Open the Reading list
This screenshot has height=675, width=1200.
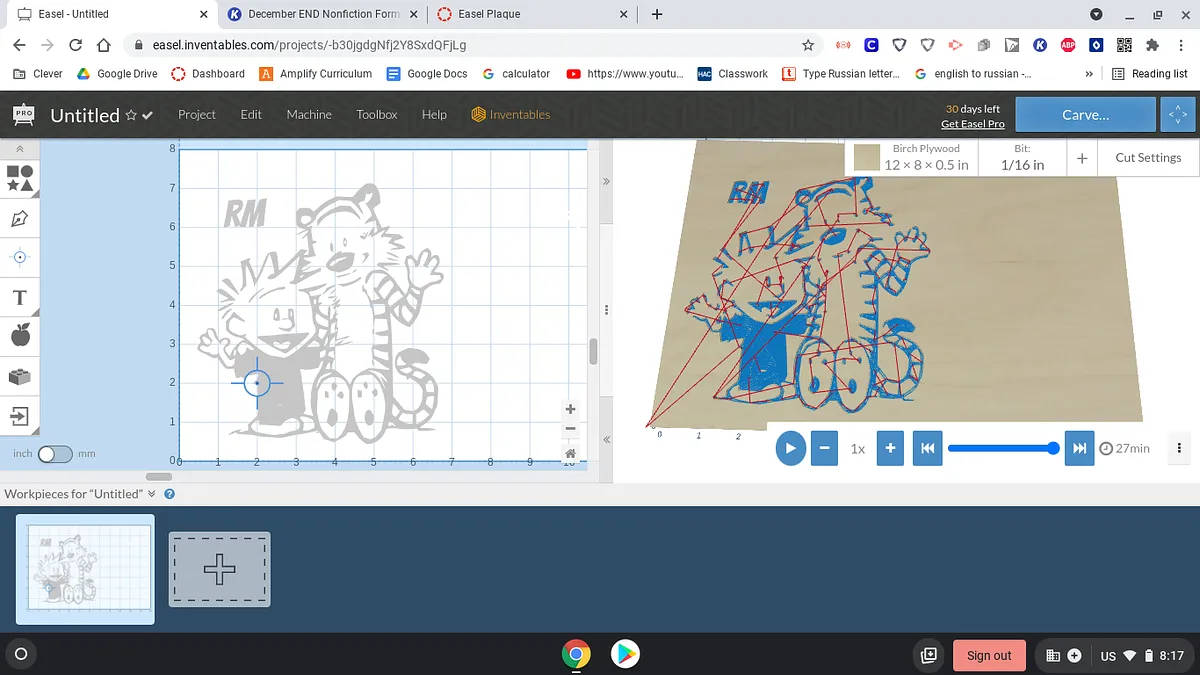(1150, 74)
